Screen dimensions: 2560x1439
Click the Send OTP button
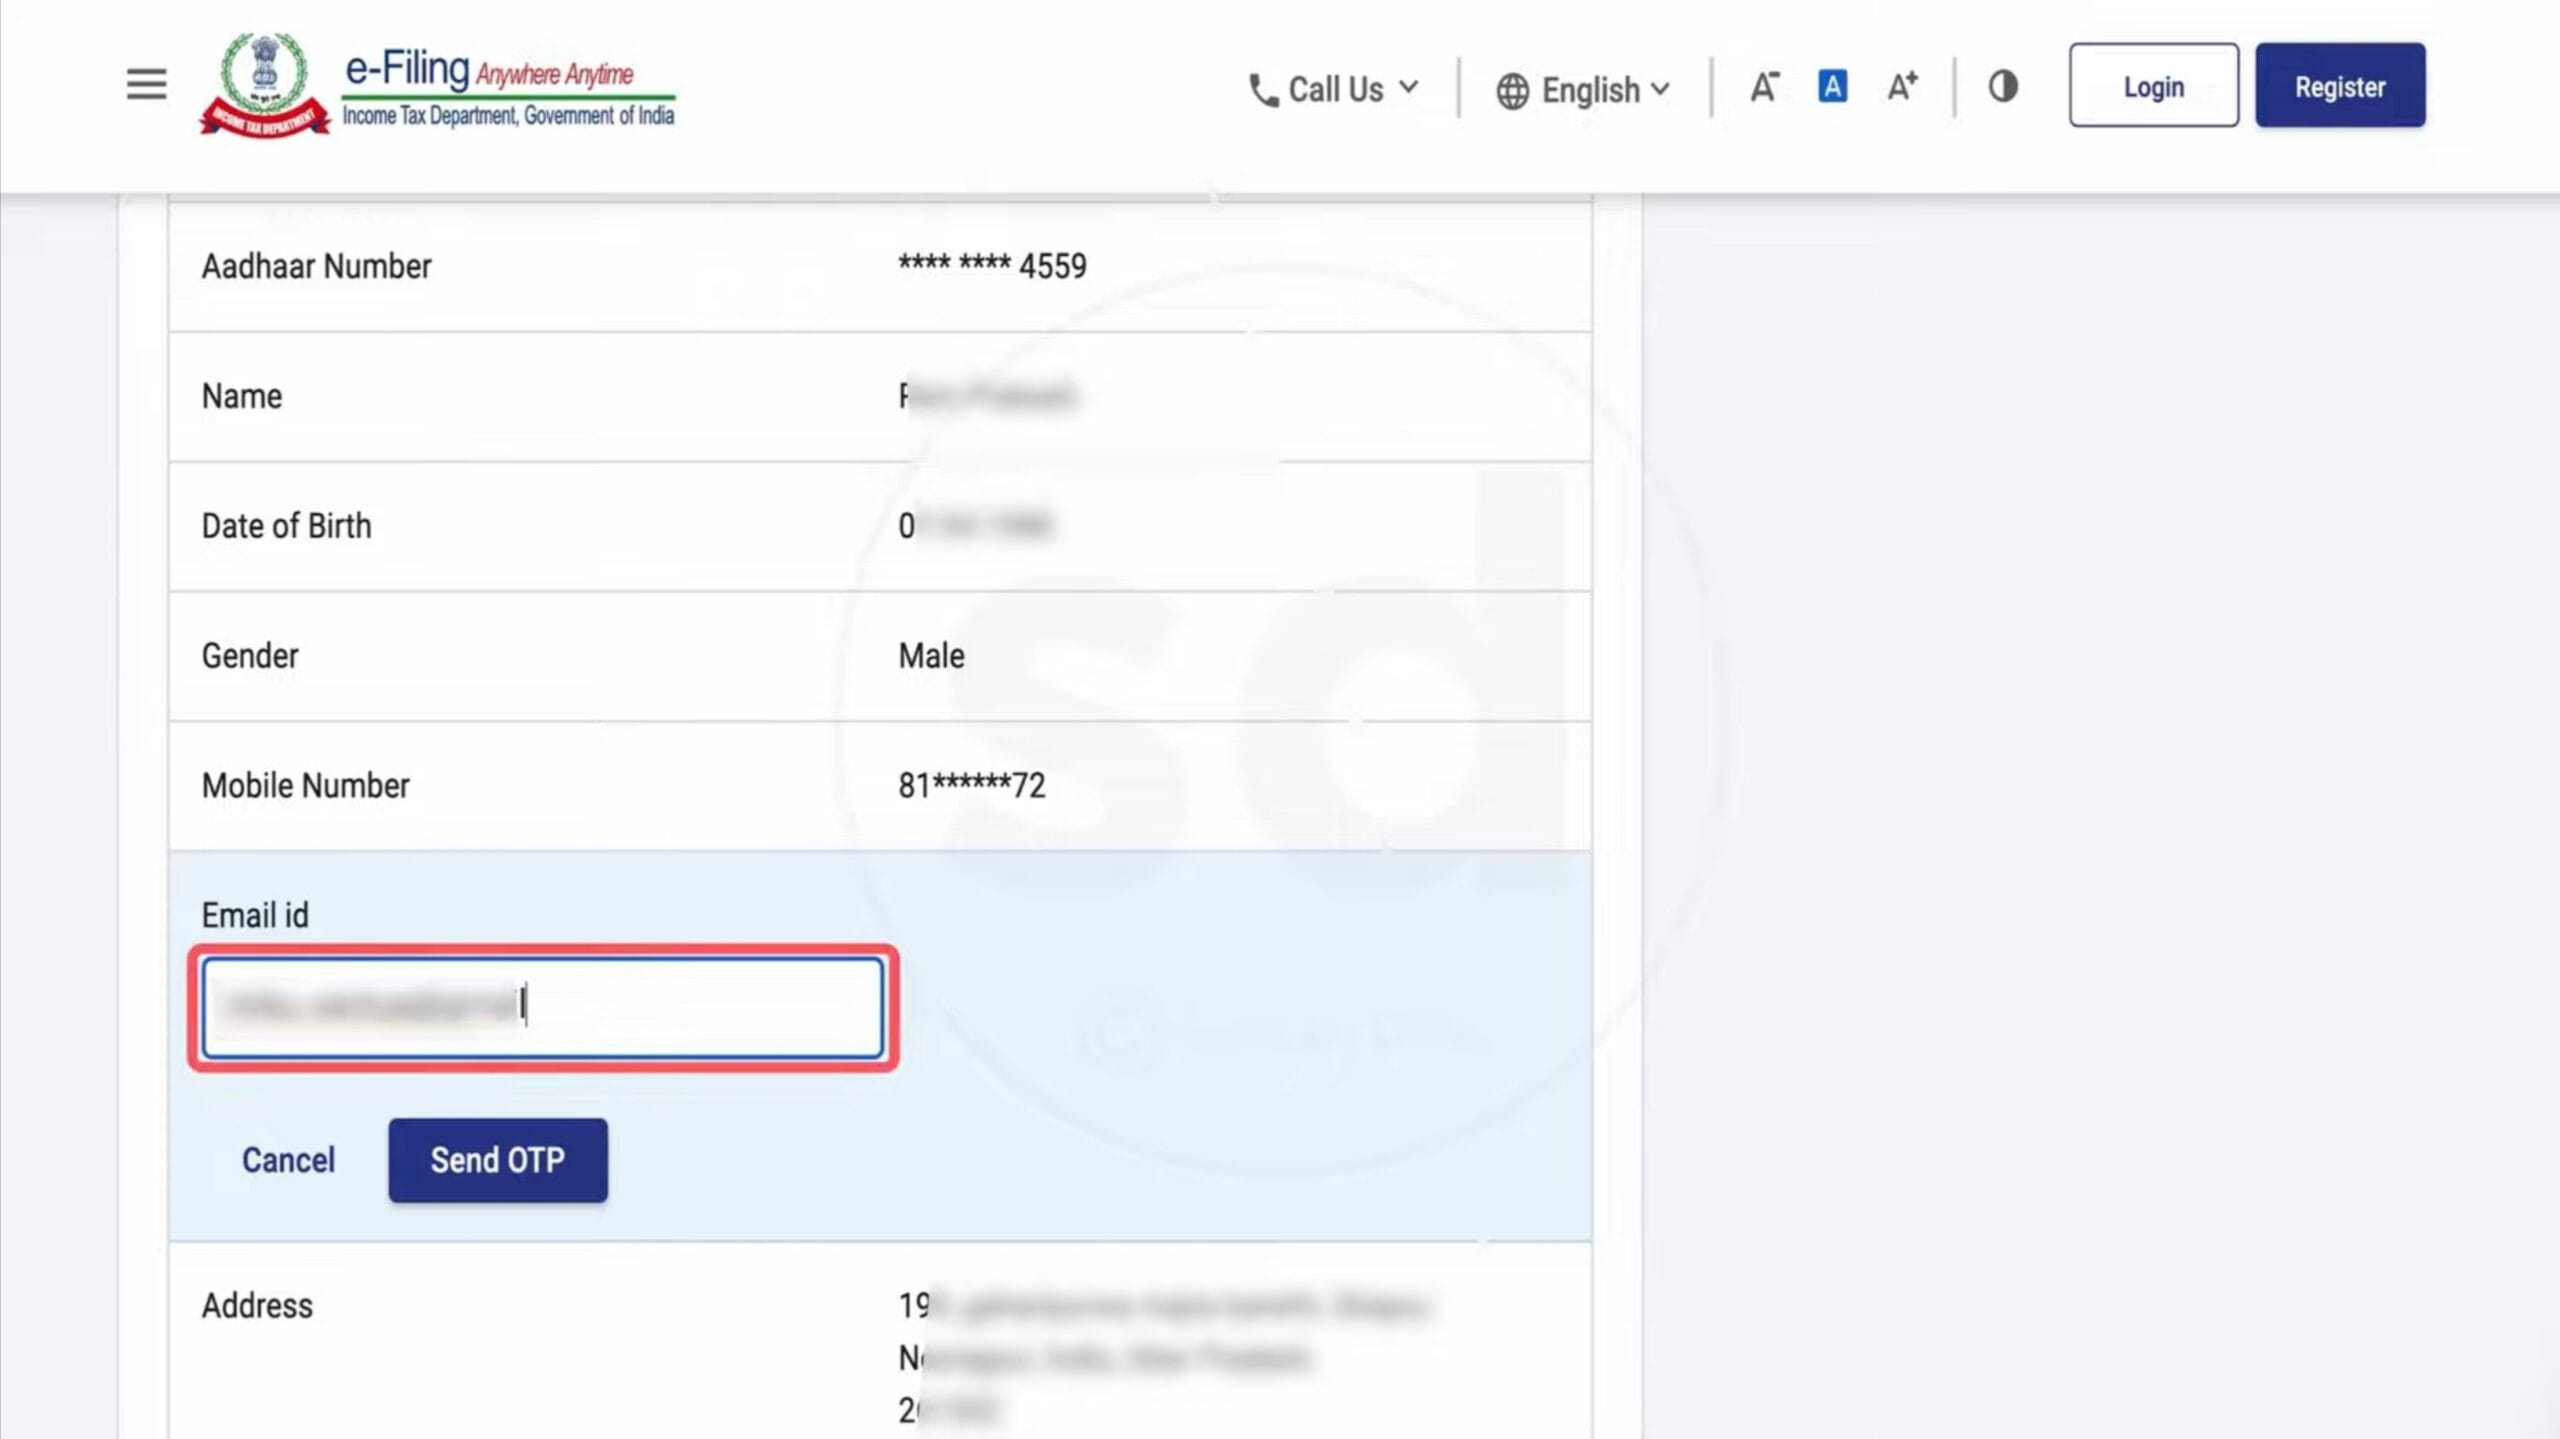tap(497, 1160)
